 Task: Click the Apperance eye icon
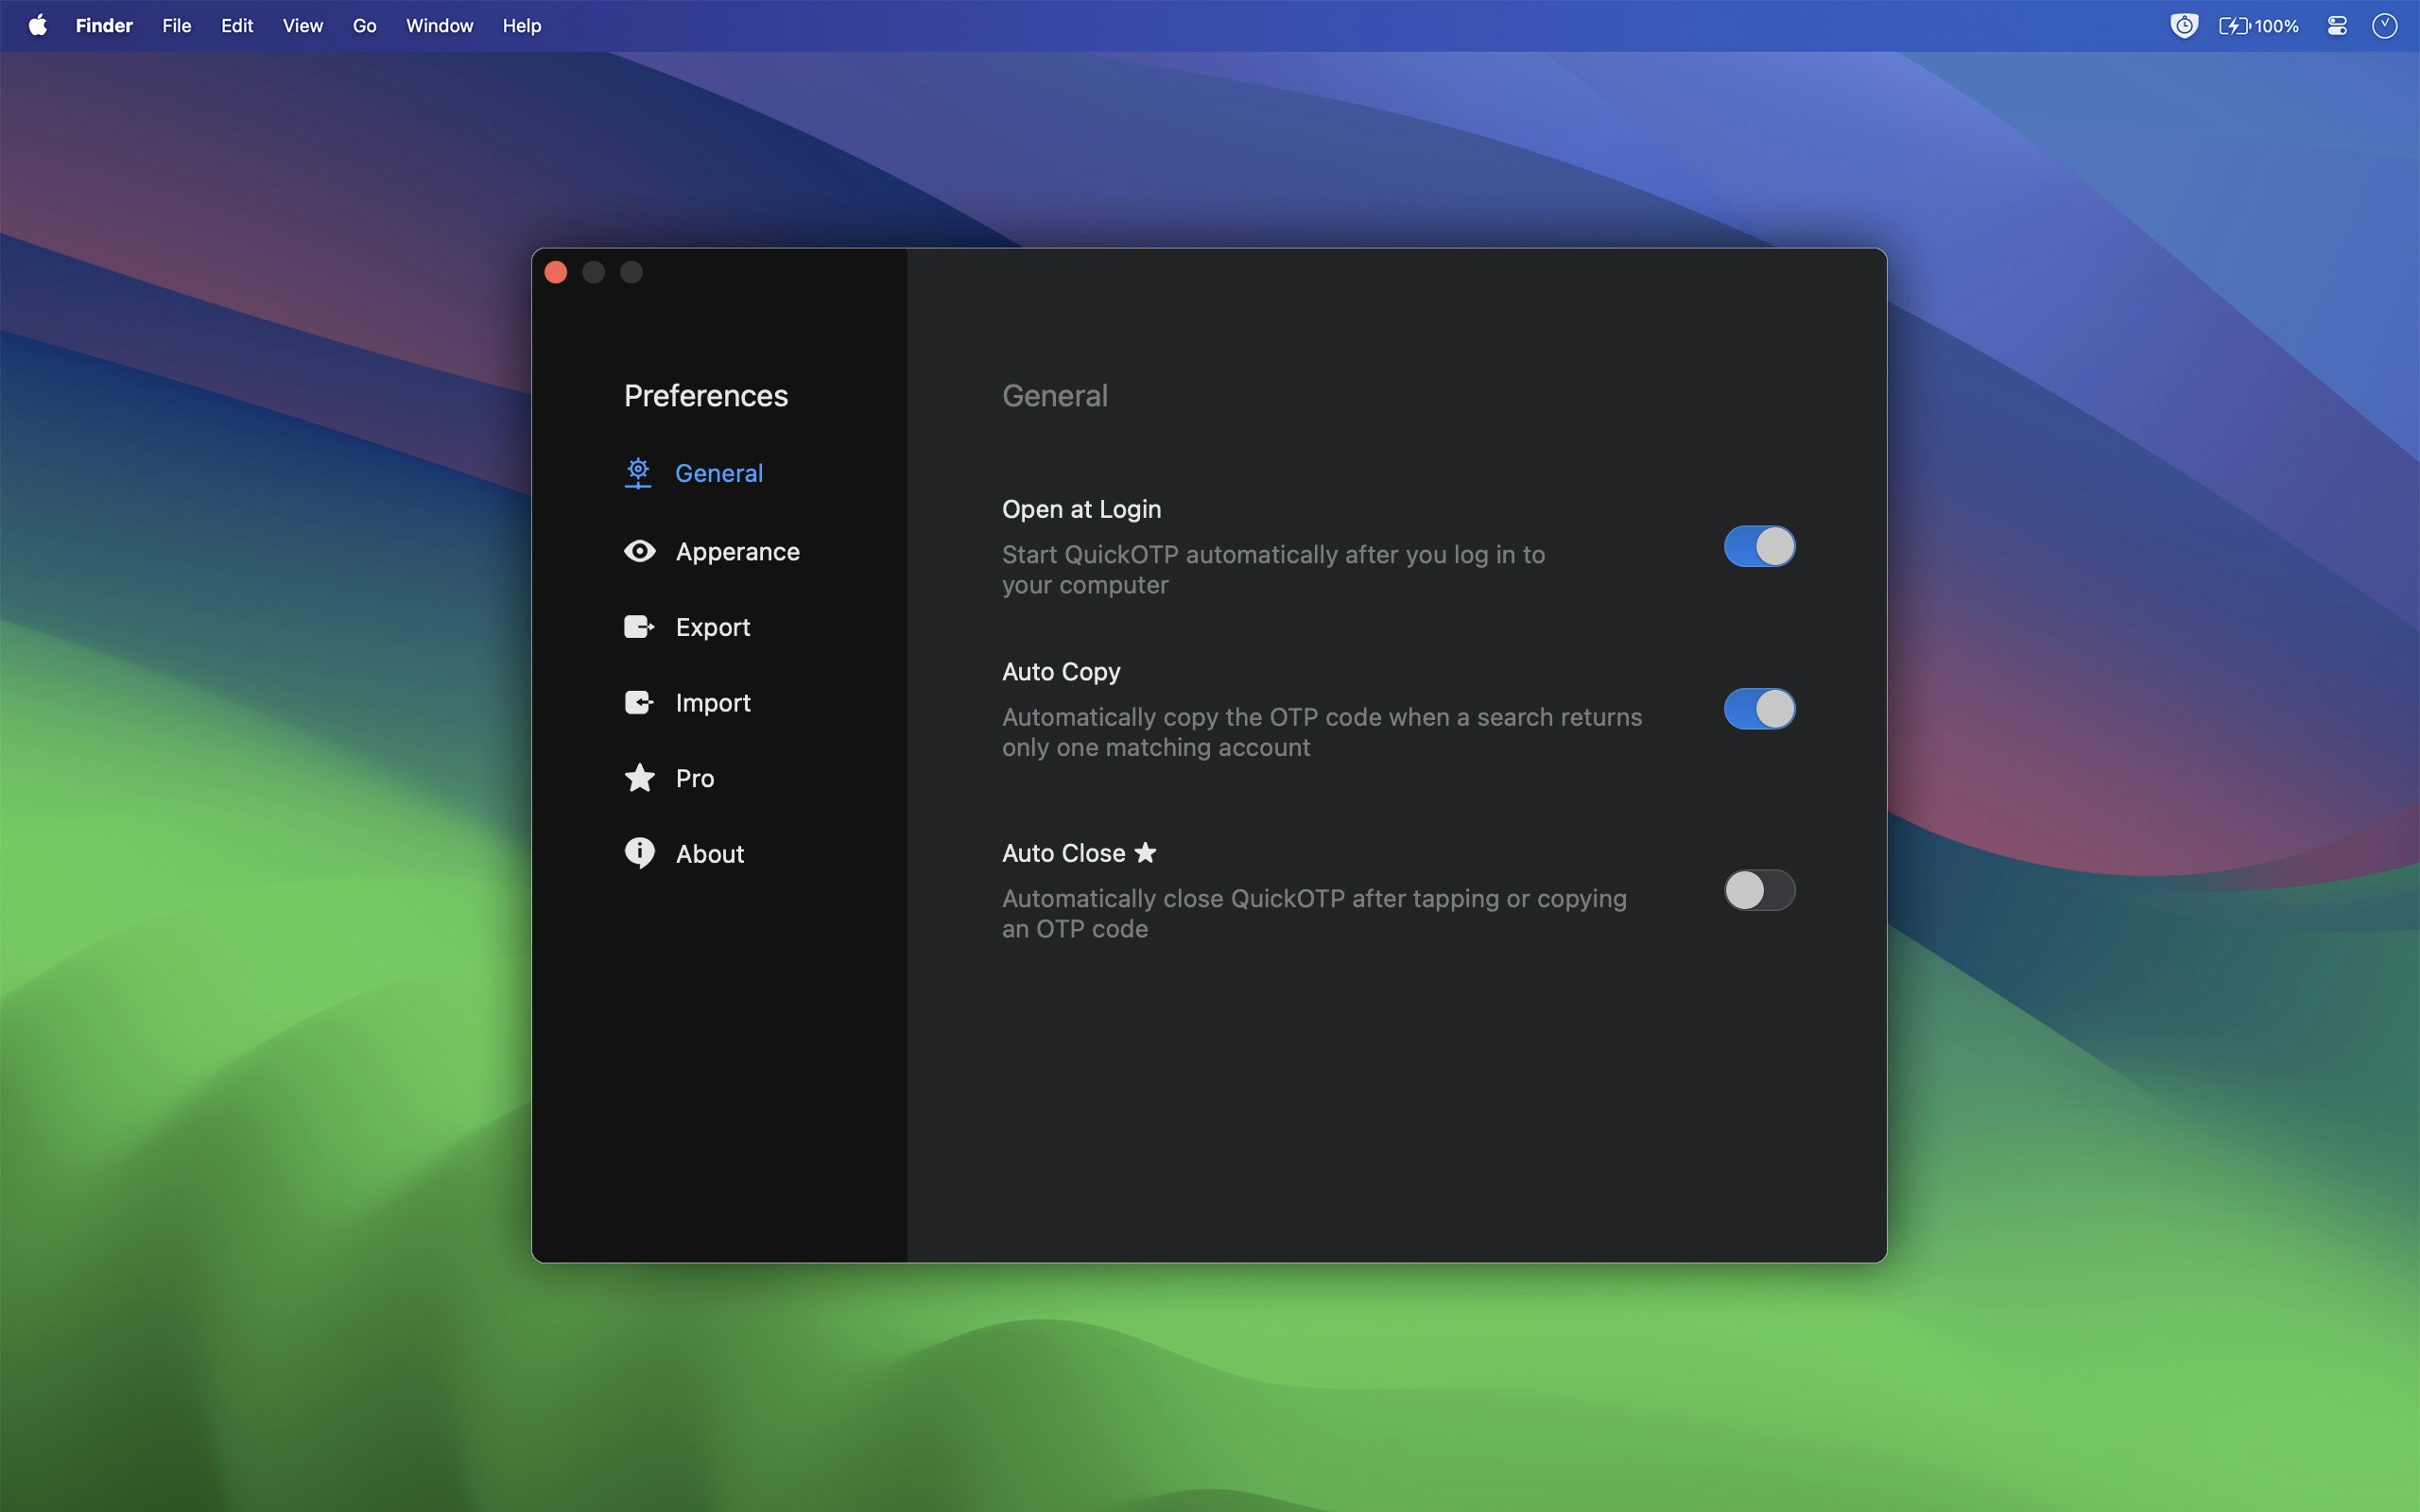pos(639,551)
